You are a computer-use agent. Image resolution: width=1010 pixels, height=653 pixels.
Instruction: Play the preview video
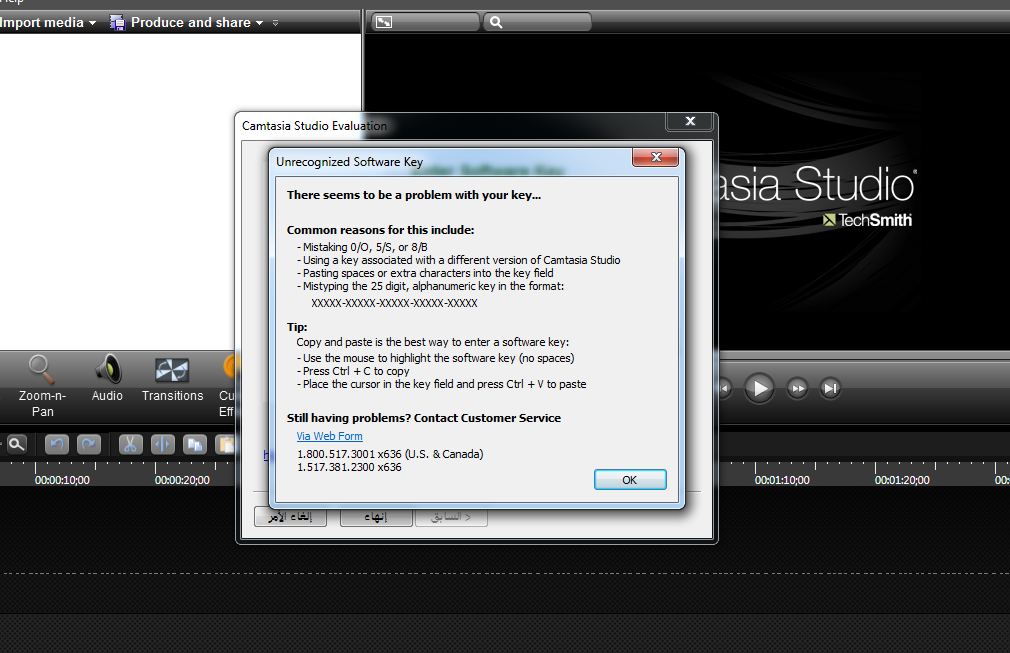tap(759, 388)
